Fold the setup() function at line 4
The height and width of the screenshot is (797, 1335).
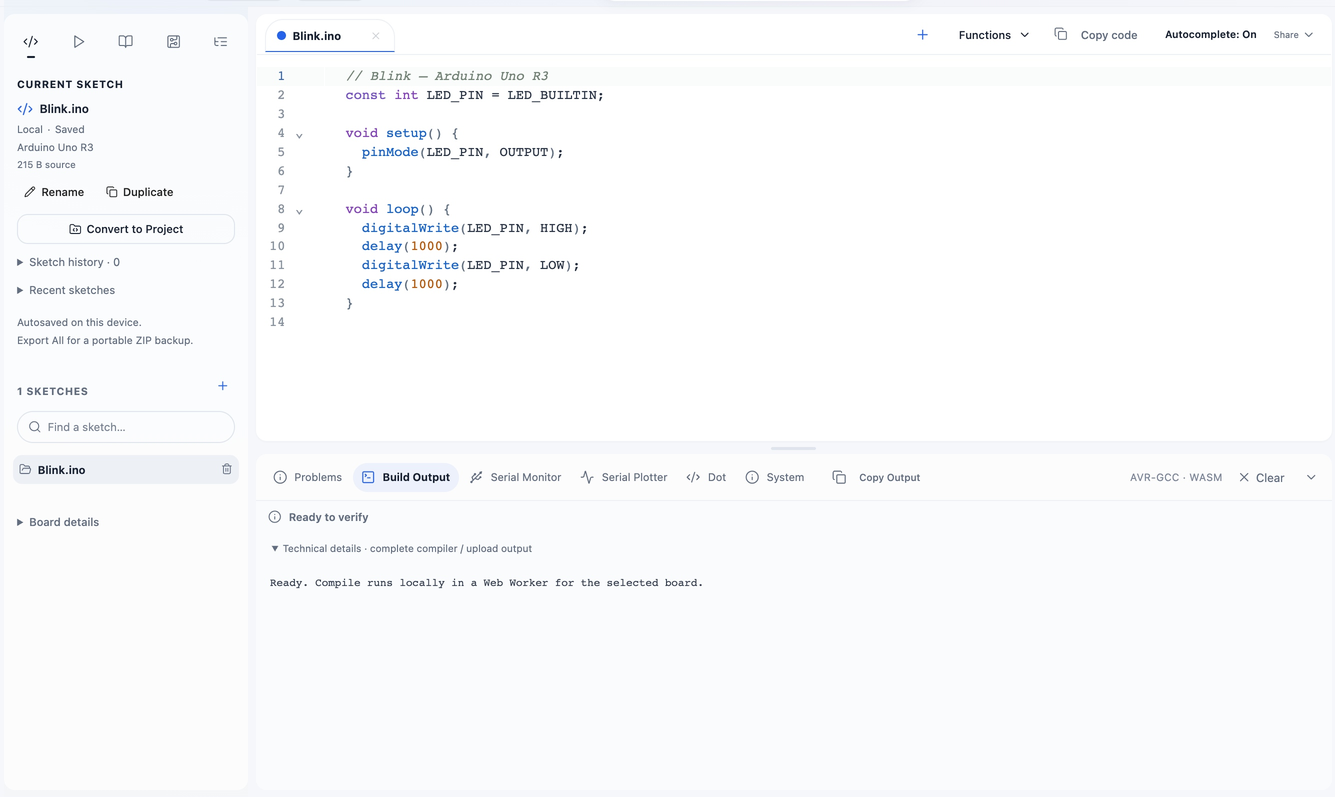coord(299,134)
